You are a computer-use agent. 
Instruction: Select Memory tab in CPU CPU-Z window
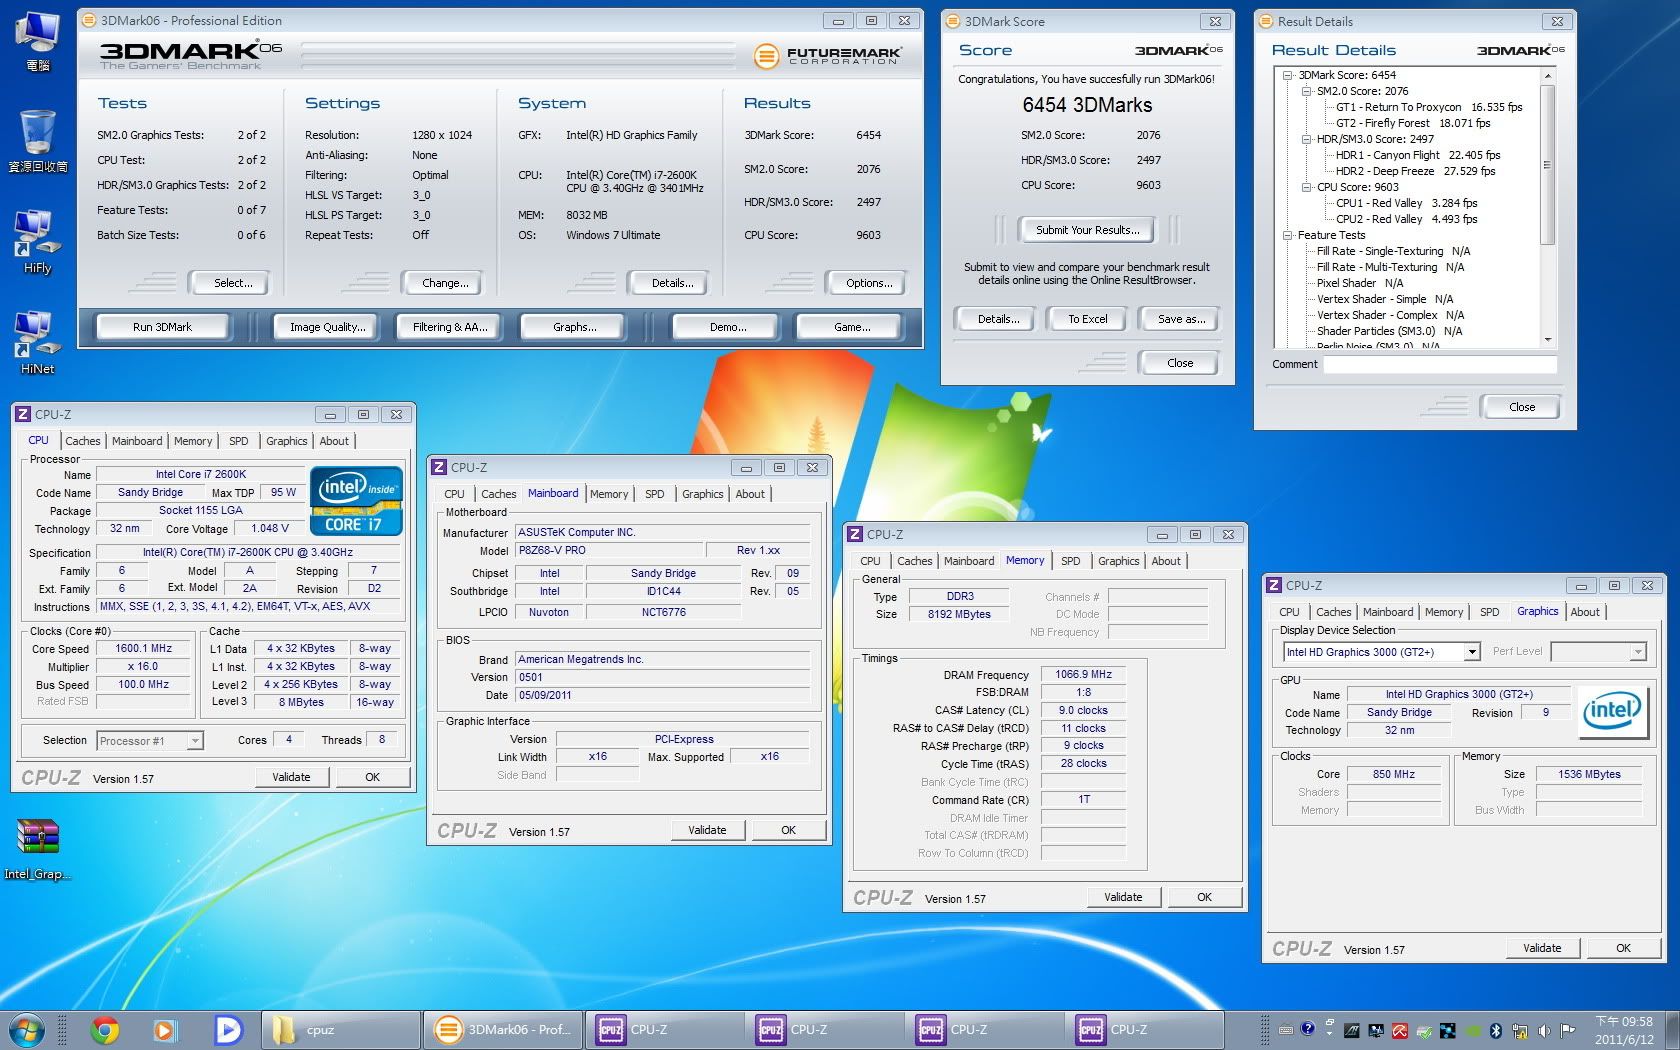pos(193,441)
